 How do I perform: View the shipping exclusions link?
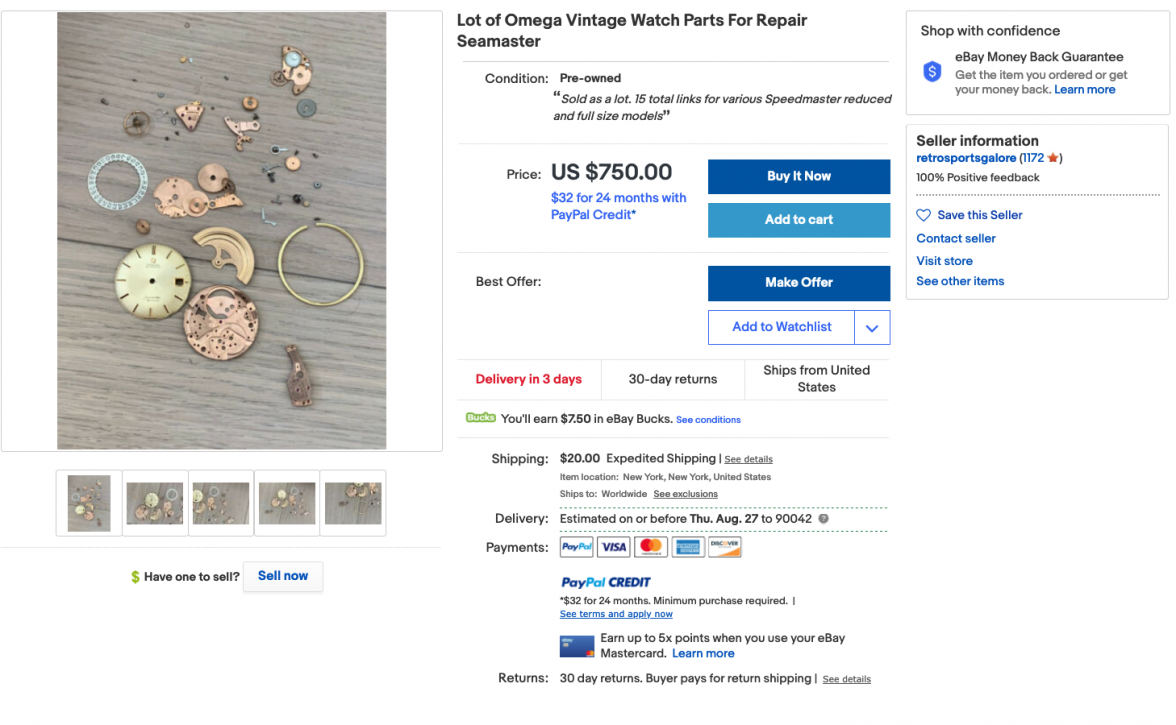click(685, 494)
